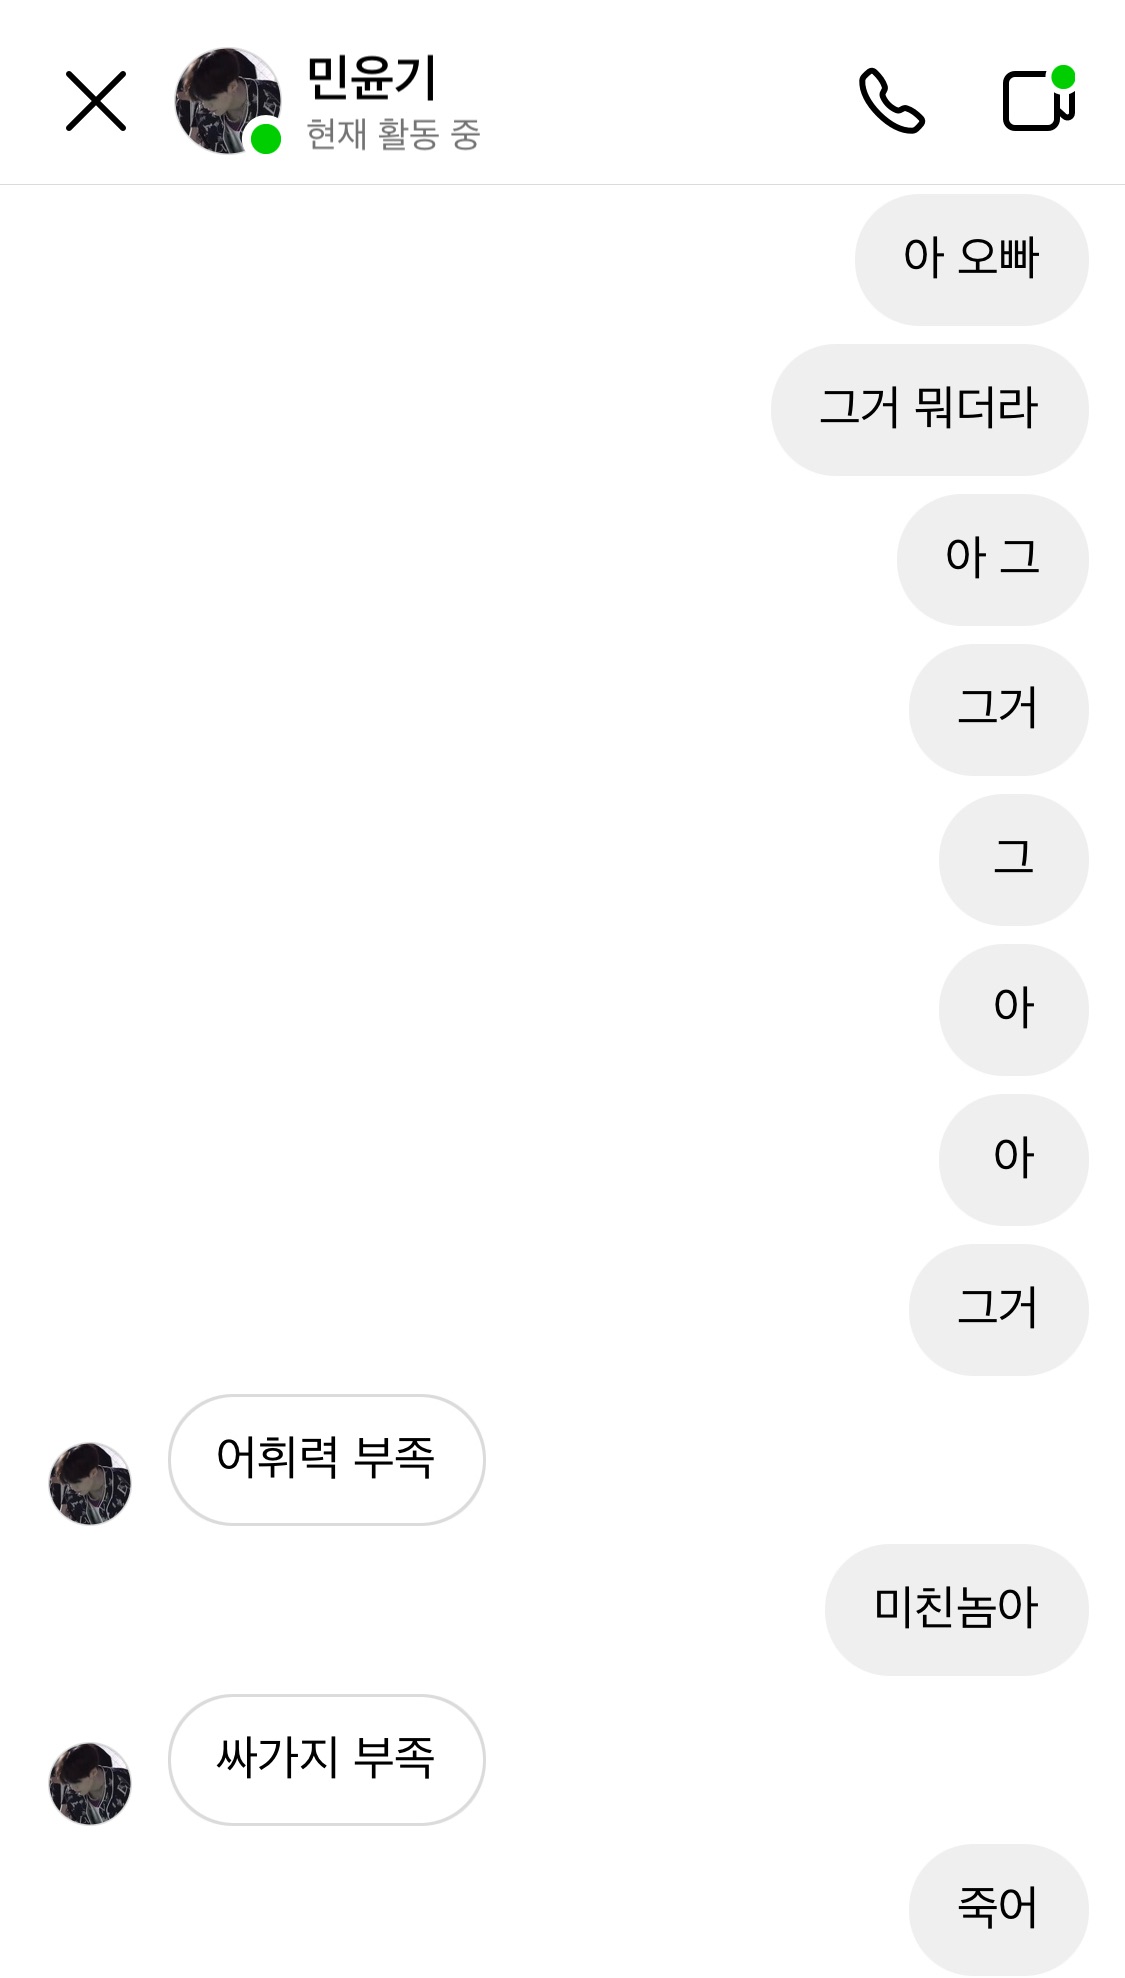Tap the sent message 미친놈아
1125x1978 pixels.
pyautogui.click(x=956, y=1609)
